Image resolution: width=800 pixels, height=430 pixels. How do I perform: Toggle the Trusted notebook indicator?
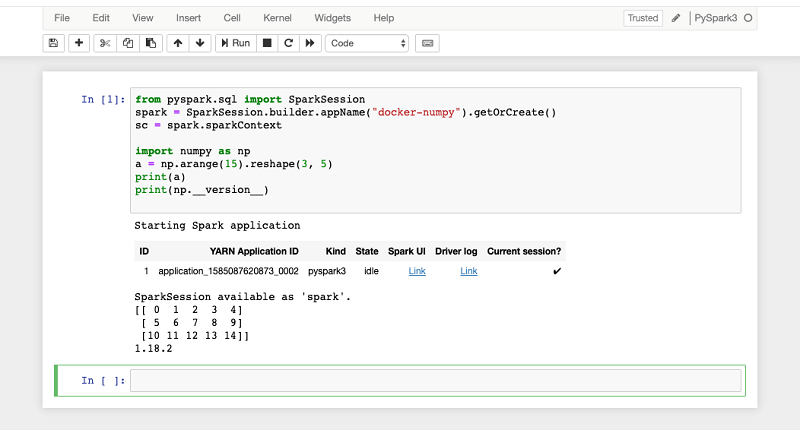pyautogui.click(x=642, y=18)
